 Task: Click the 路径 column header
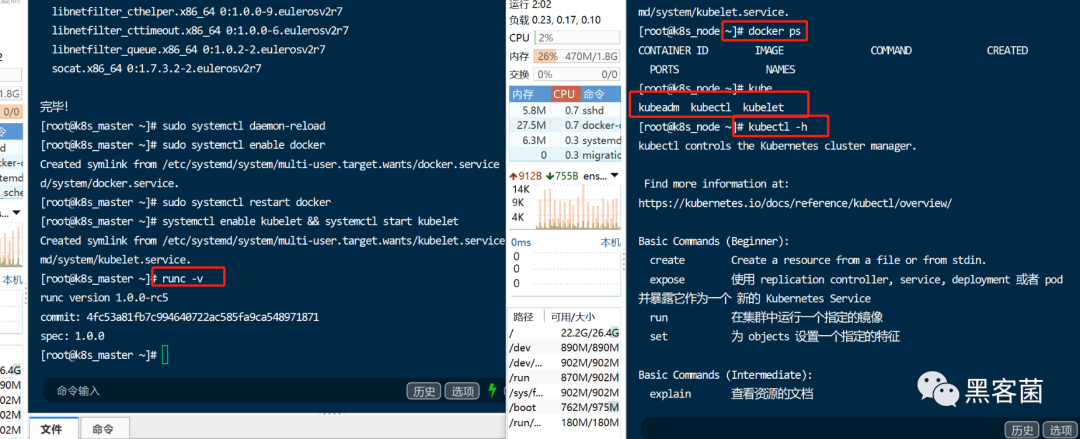[x=524, y=317]
